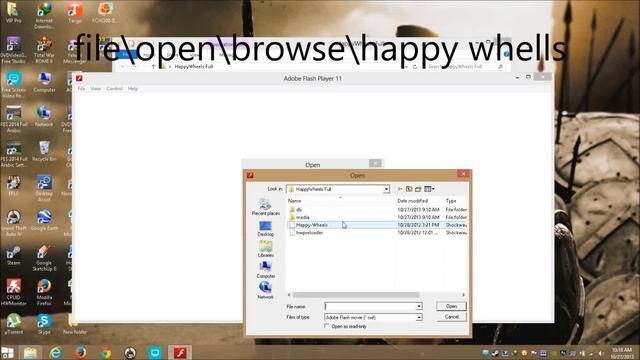The image size is (640, 360).
Task: Open Network desktop icon
Action: tap(44, 116)
